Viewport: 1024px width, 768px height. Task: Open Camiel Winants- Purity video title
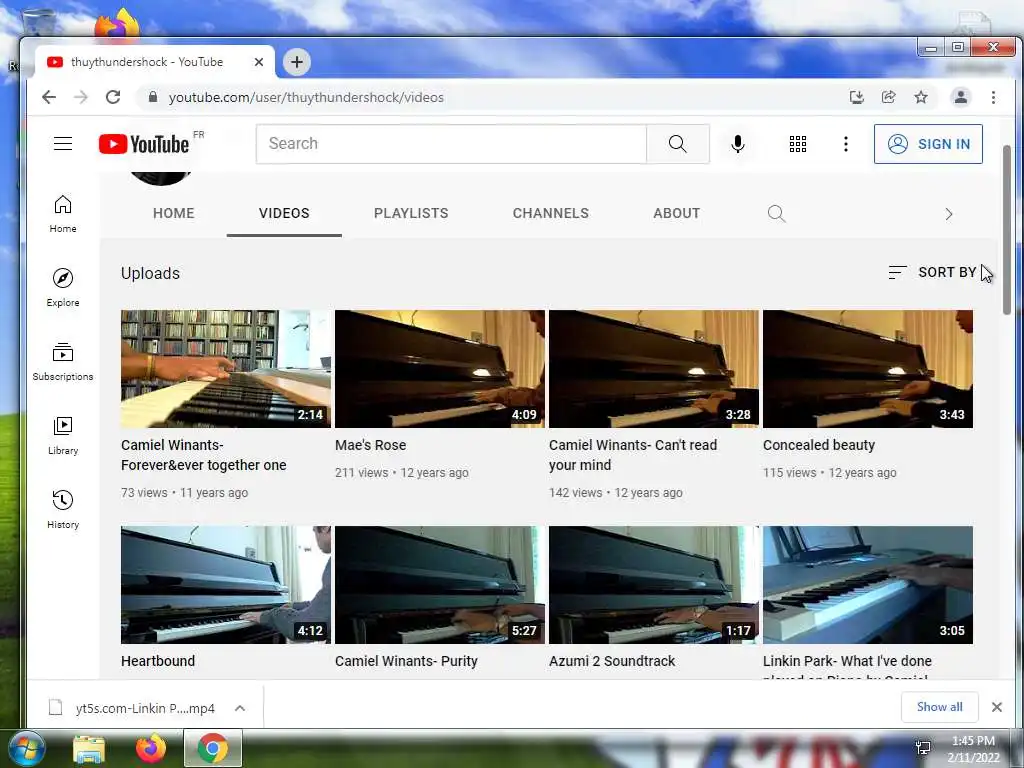[406, 661]
